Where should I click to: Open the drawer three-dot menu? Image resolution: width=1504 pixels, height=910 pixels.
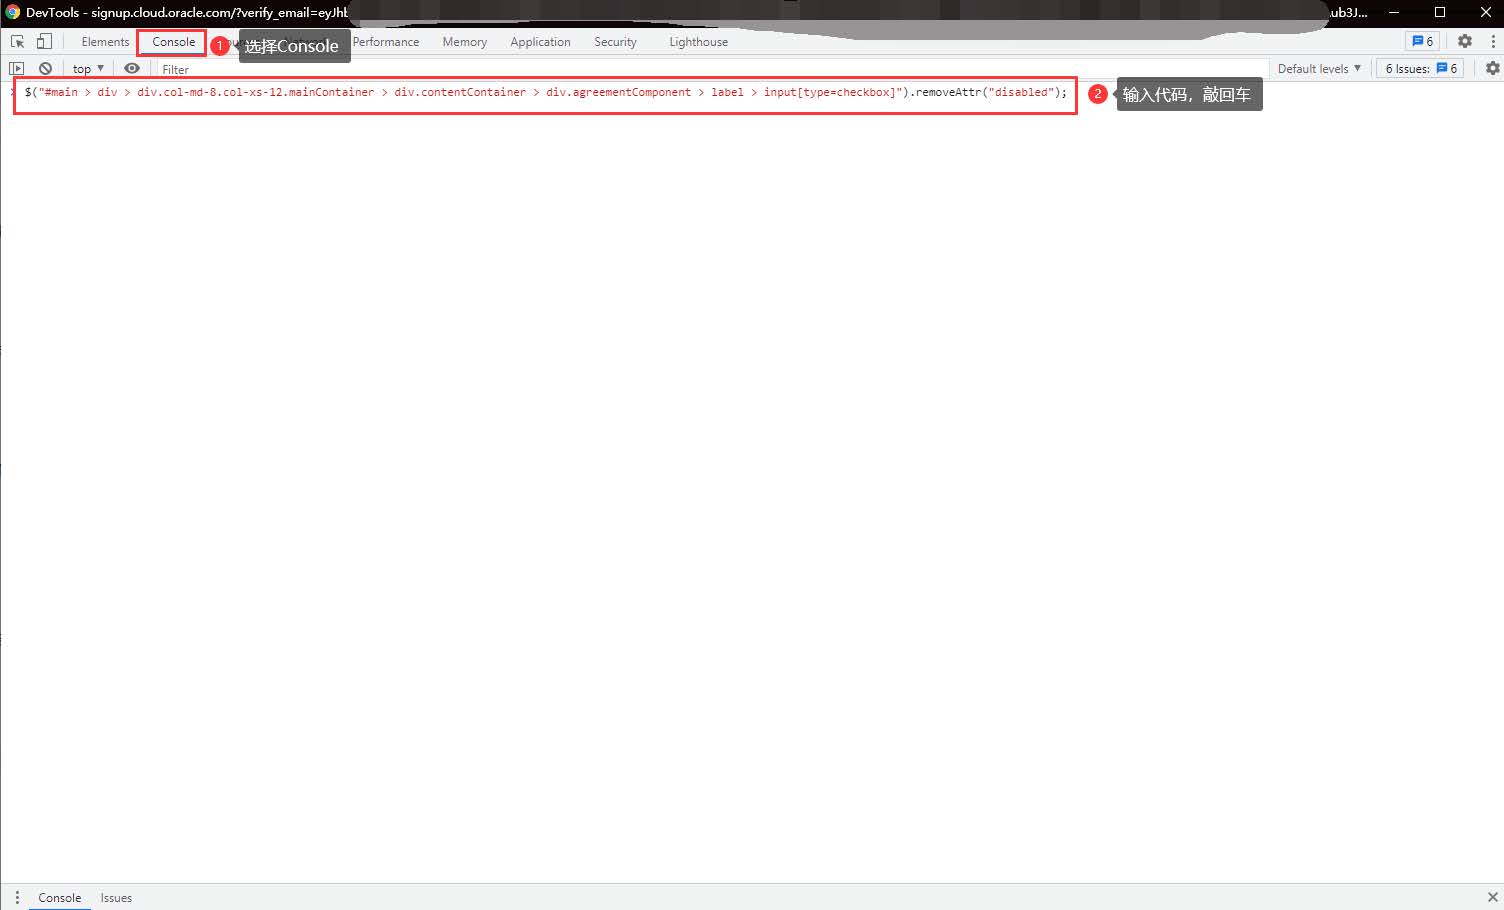[x=17, y=897]
